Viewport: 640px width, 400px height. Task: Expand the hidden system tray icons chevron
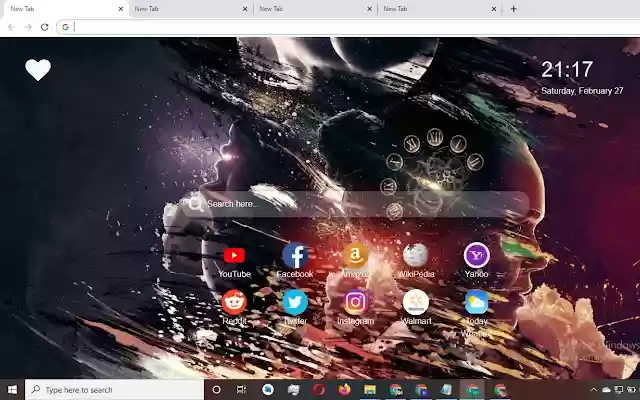[x=594, y=390]
